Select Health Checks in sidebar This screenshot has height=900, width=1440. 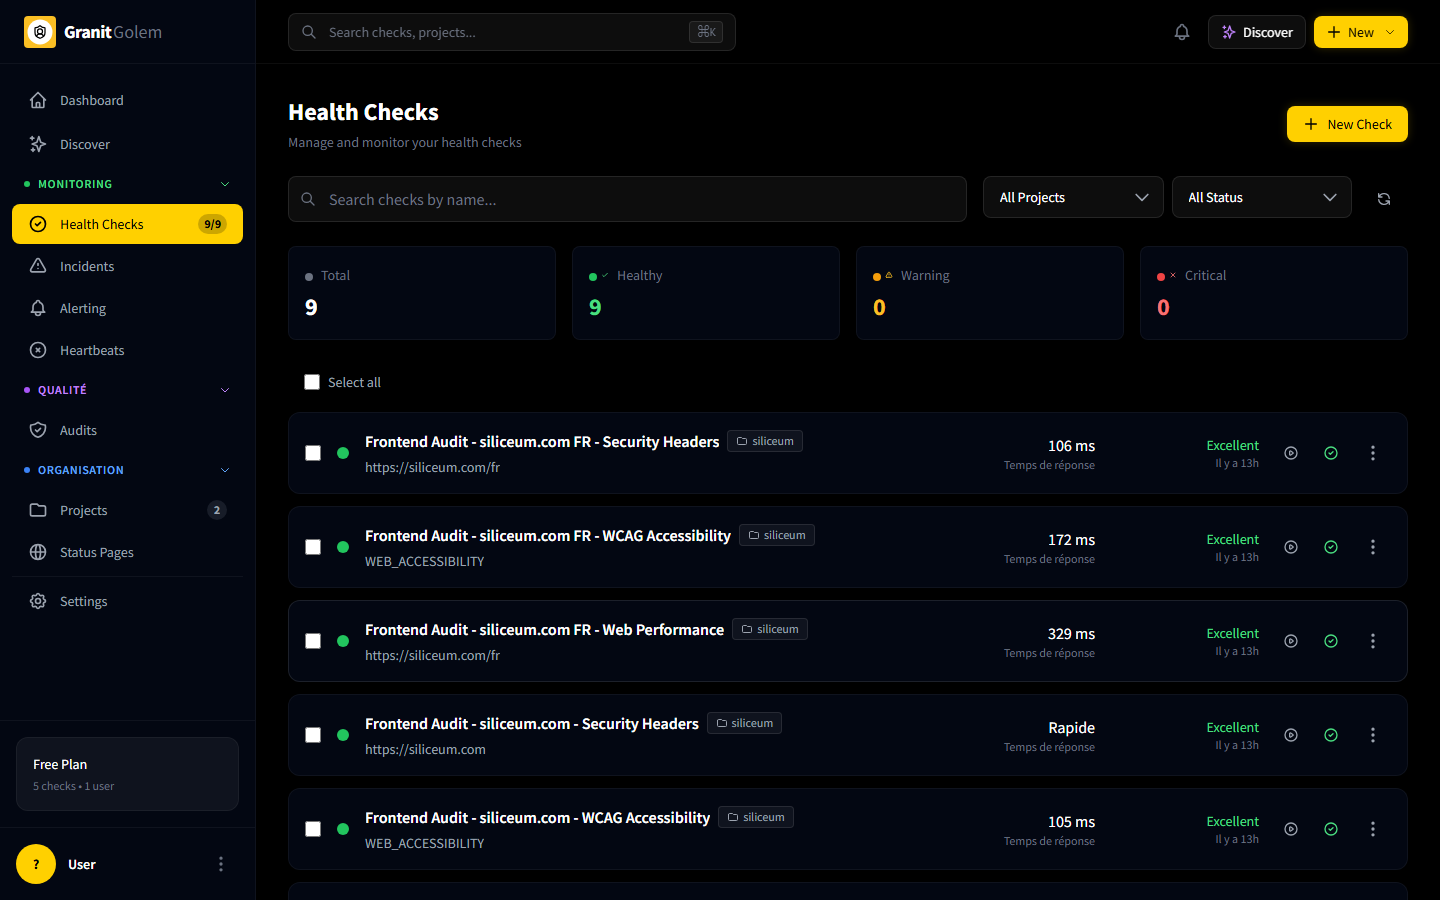pos(127,224)
